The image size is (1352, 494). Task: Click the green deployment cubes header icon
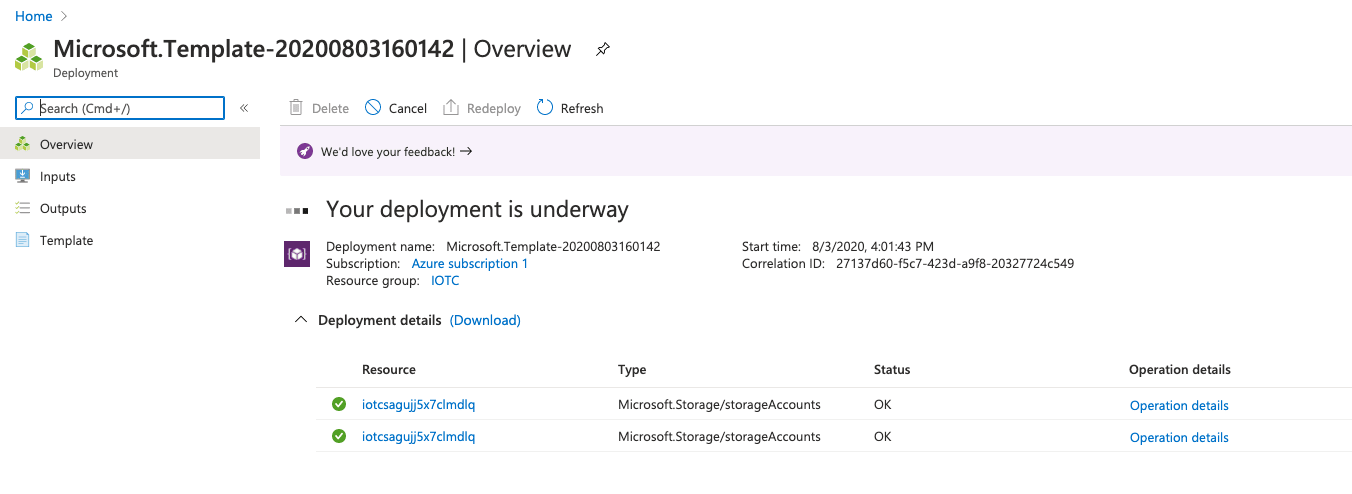(x=29, y=56)
